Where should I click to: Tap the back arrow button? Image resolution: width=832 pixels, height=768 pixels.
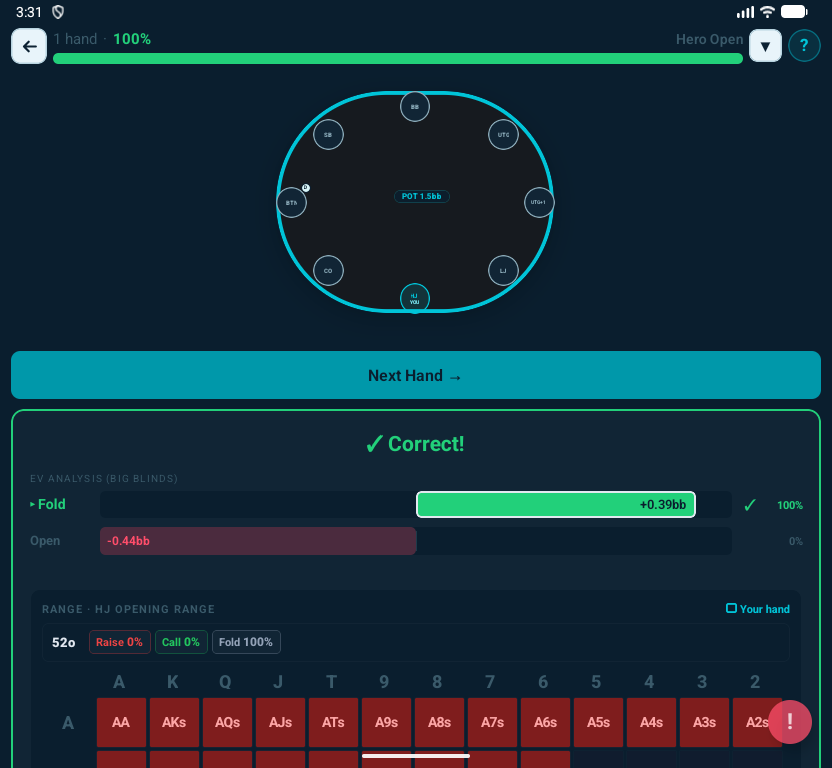point(29,46)
